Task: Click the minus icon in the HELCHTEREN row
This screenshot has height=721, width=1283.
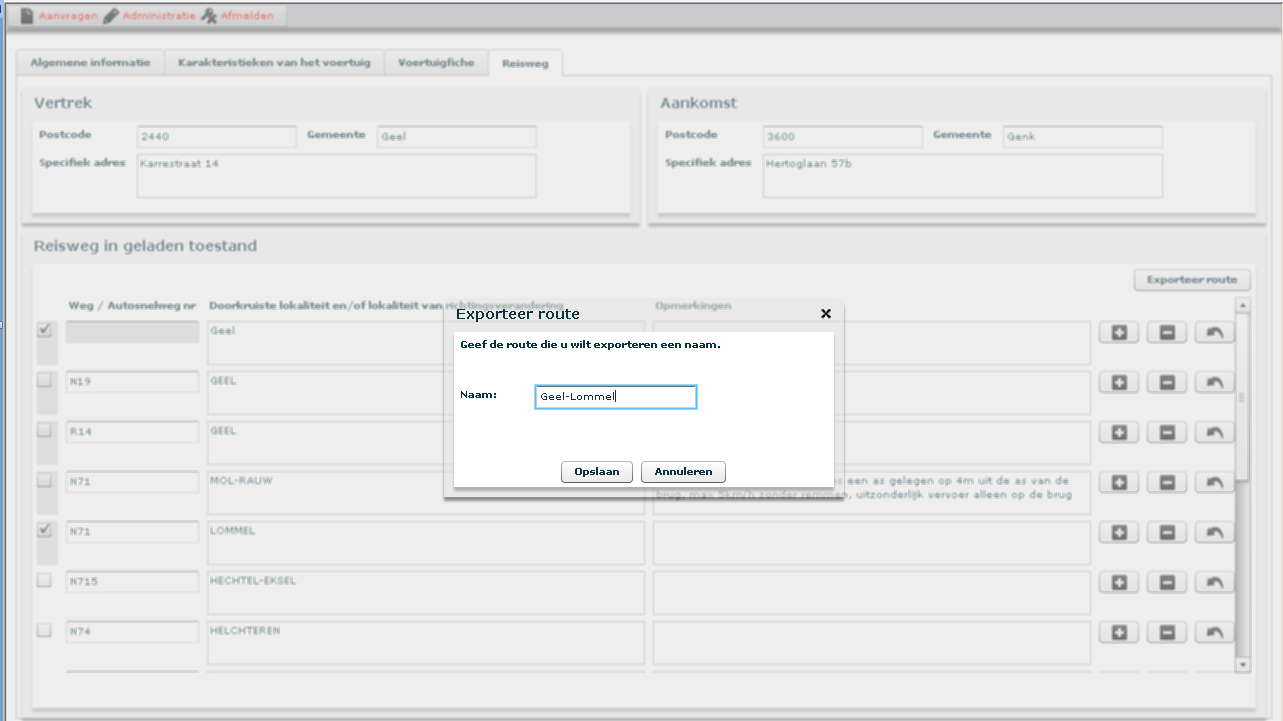Action: (1167, 632)
